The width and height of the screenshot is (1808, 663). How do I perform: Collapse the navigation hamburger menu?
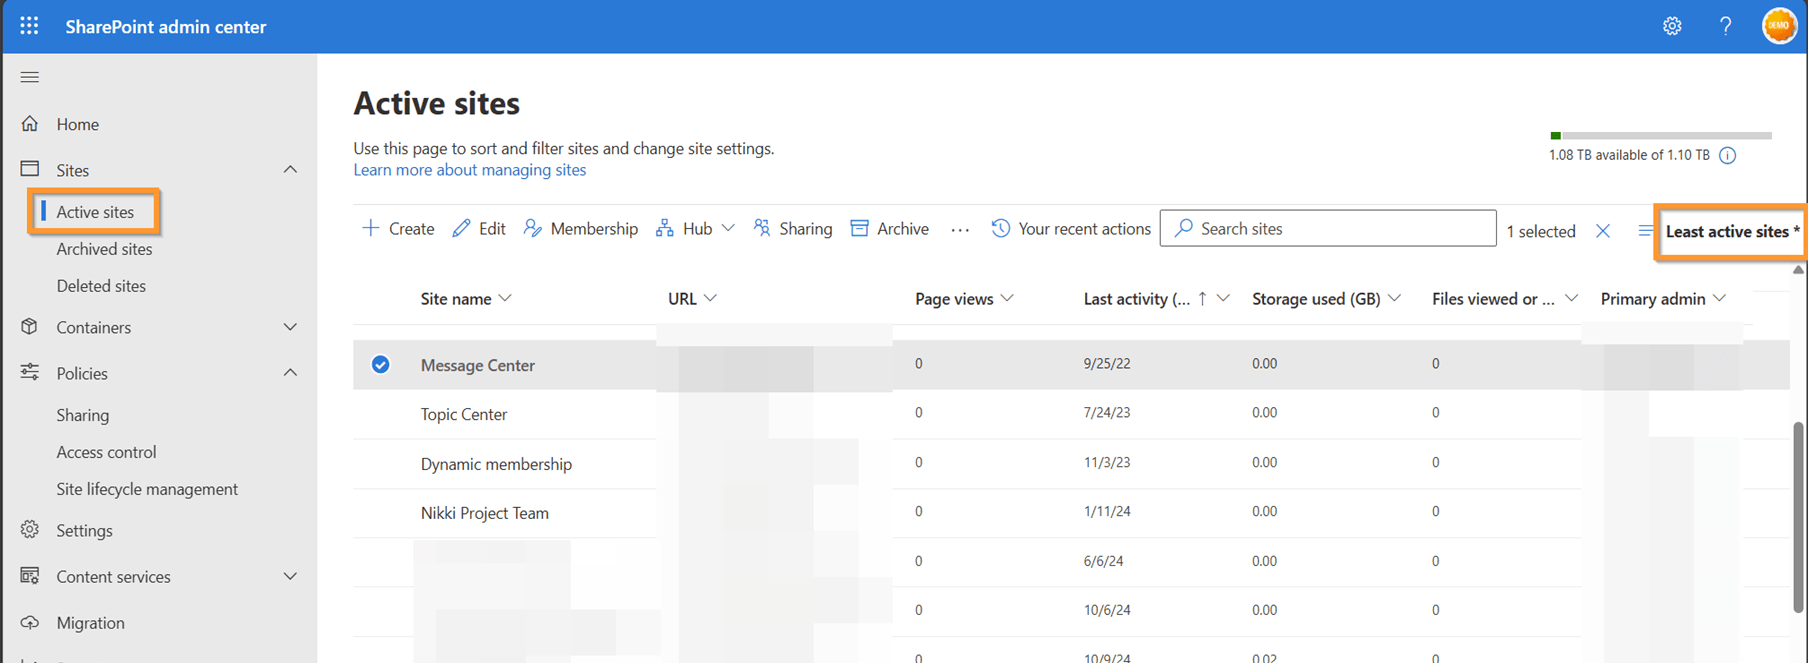point(30,77)
